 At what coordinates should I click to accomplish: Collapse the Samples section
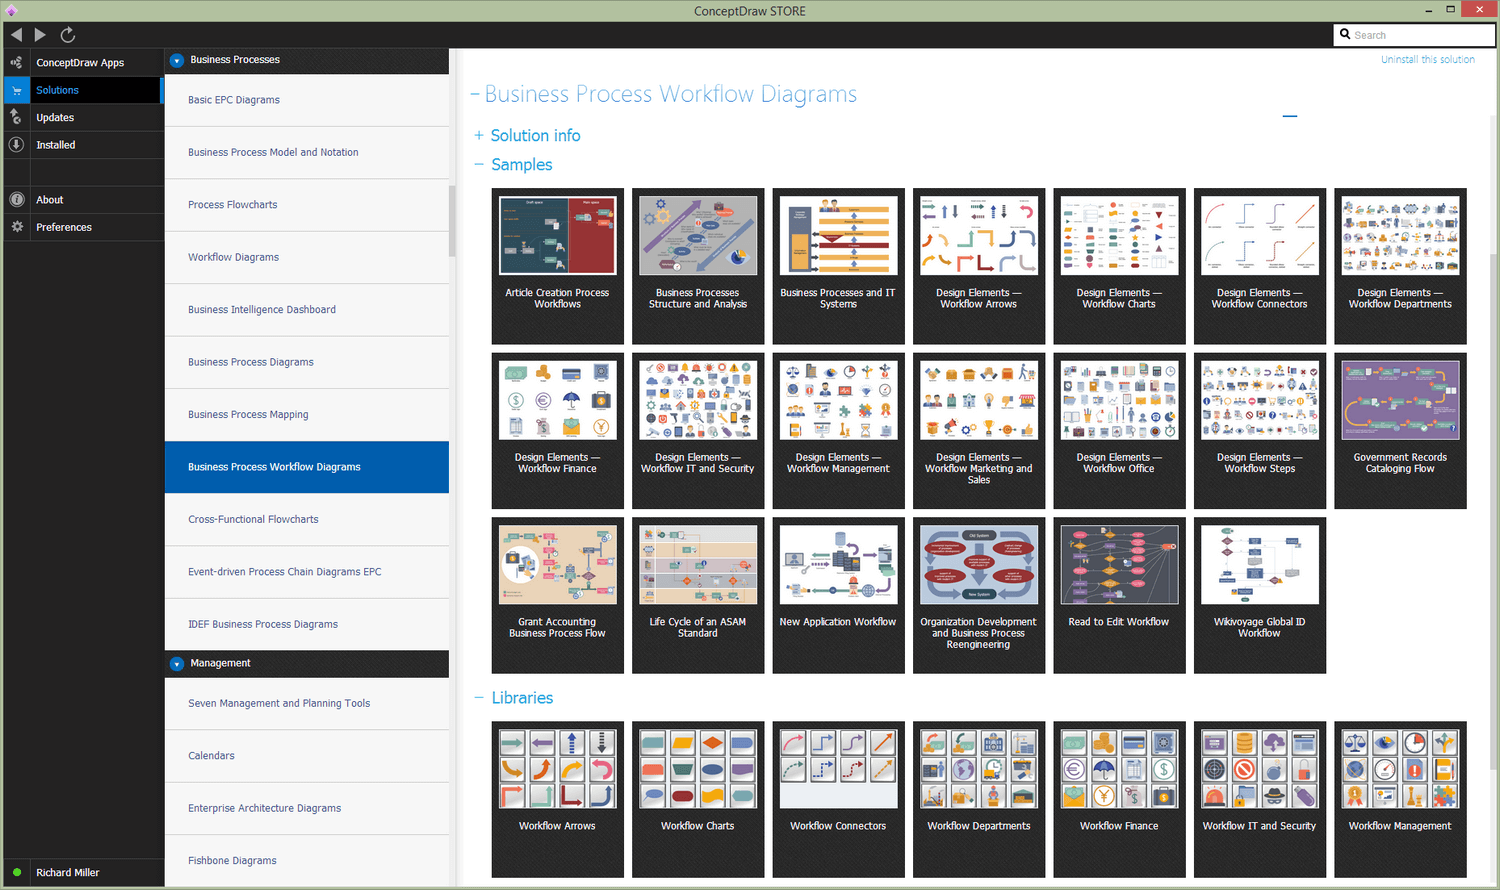pyautogui.click(x=479, y=164)
